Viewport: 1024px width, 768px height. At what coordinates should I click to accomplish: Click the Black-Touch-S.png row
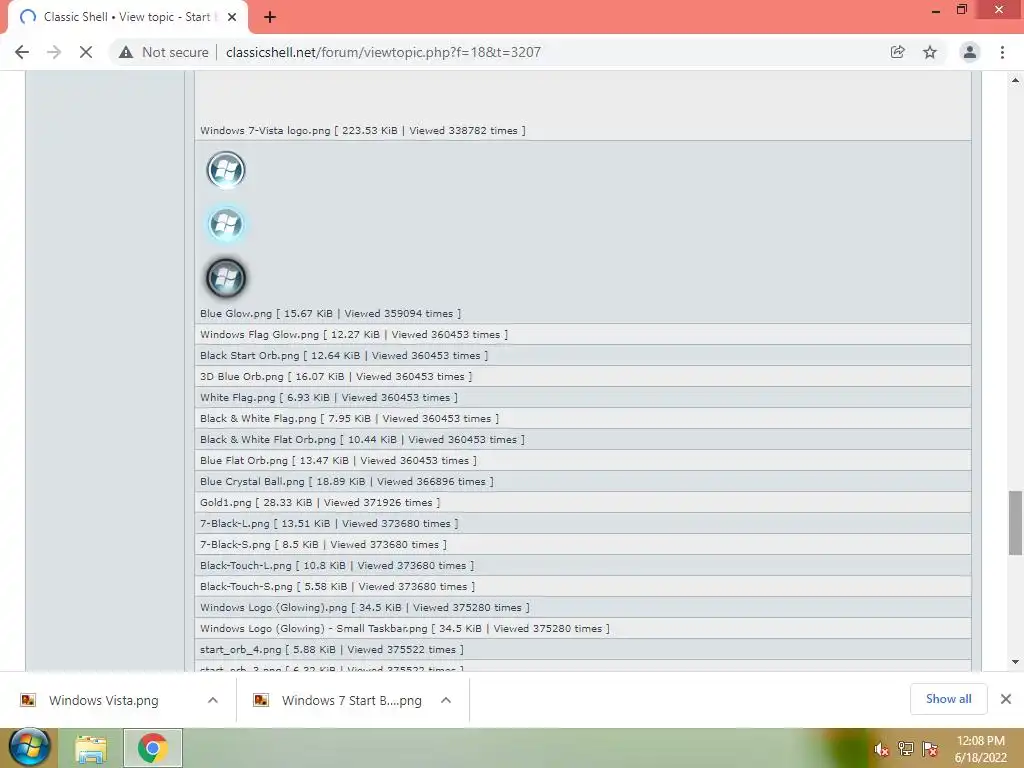point(583,586)
